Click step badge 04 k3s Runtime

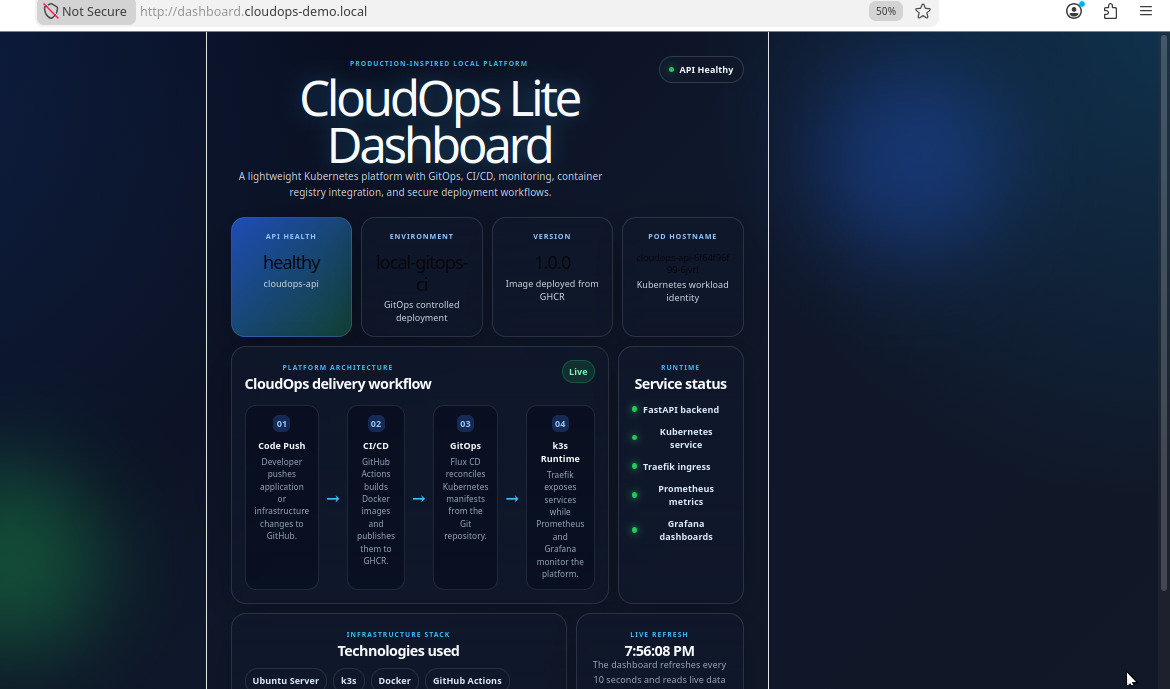tap(560, 424)
